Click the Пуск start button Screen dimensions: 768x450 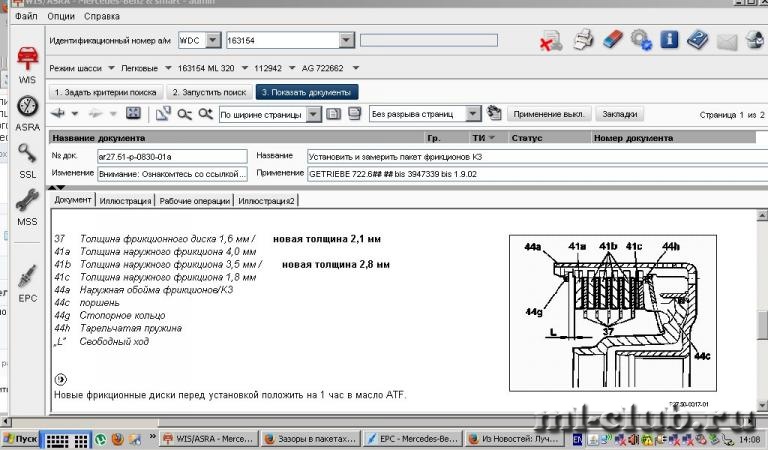pyautogui.click(x=21, y=439)
